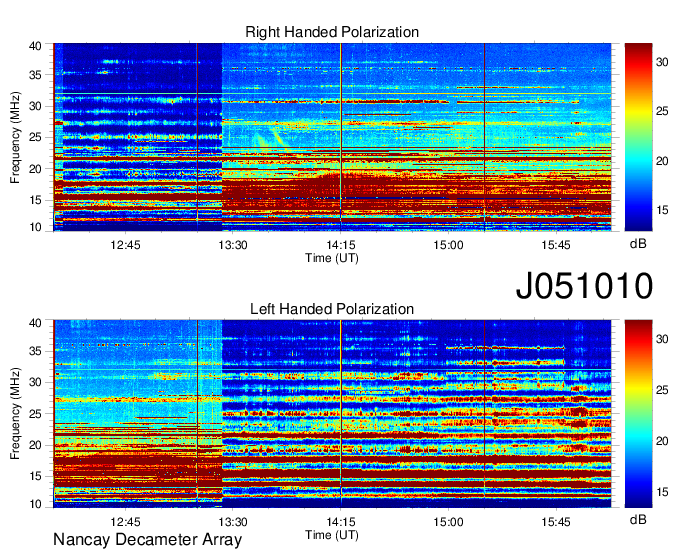
Task: Click the "15" value on upper color bar
Action: point(662,210)
